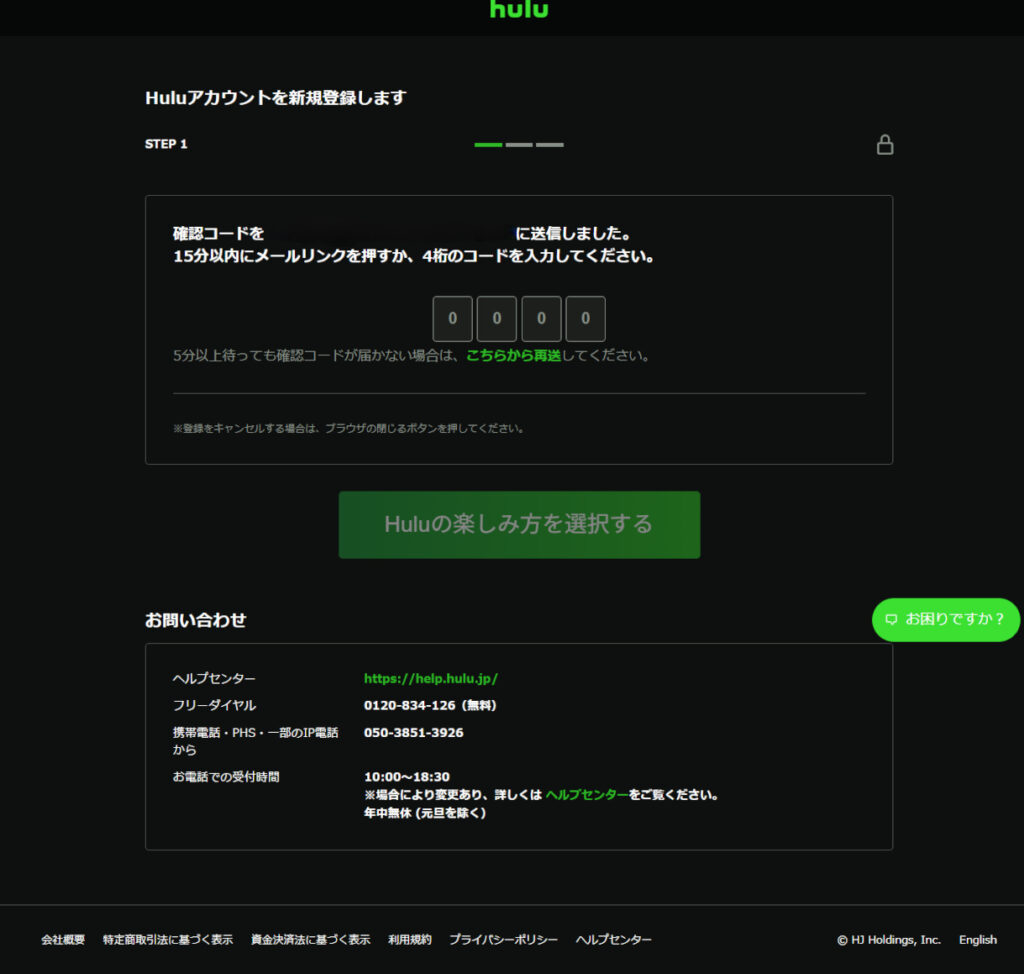This screenshot has width=1024, height=974.
Task: Open the https://help.hulu.jp/ link
Action: tap(431, 679)
